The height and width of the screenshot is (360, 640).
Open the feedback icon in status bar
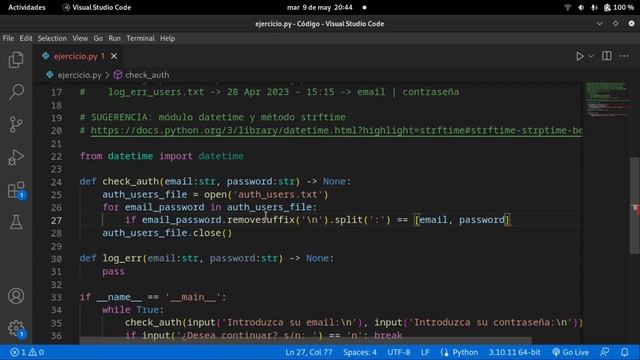click(x=604, y=352)
